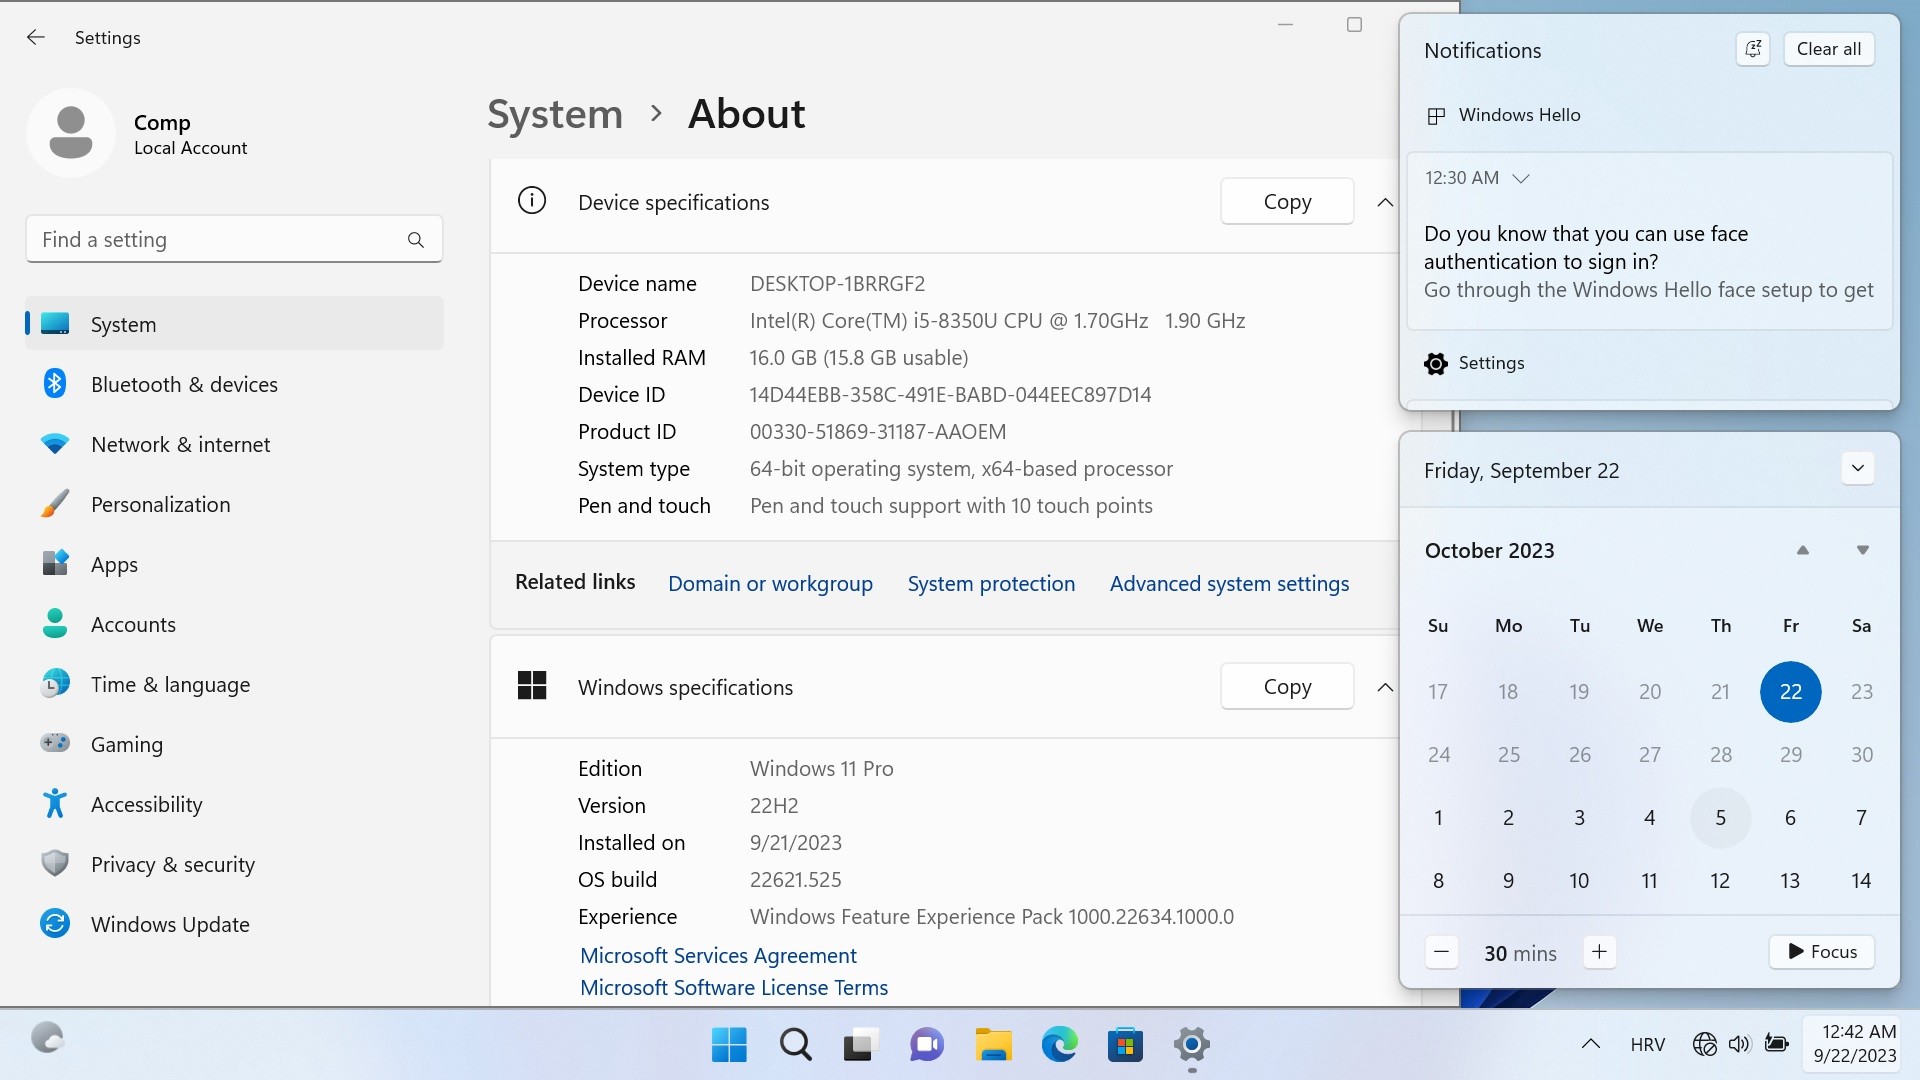Go to the previous month in the calendar
Viewport: 1920px width, 1080px height.
click(1803, 550)
